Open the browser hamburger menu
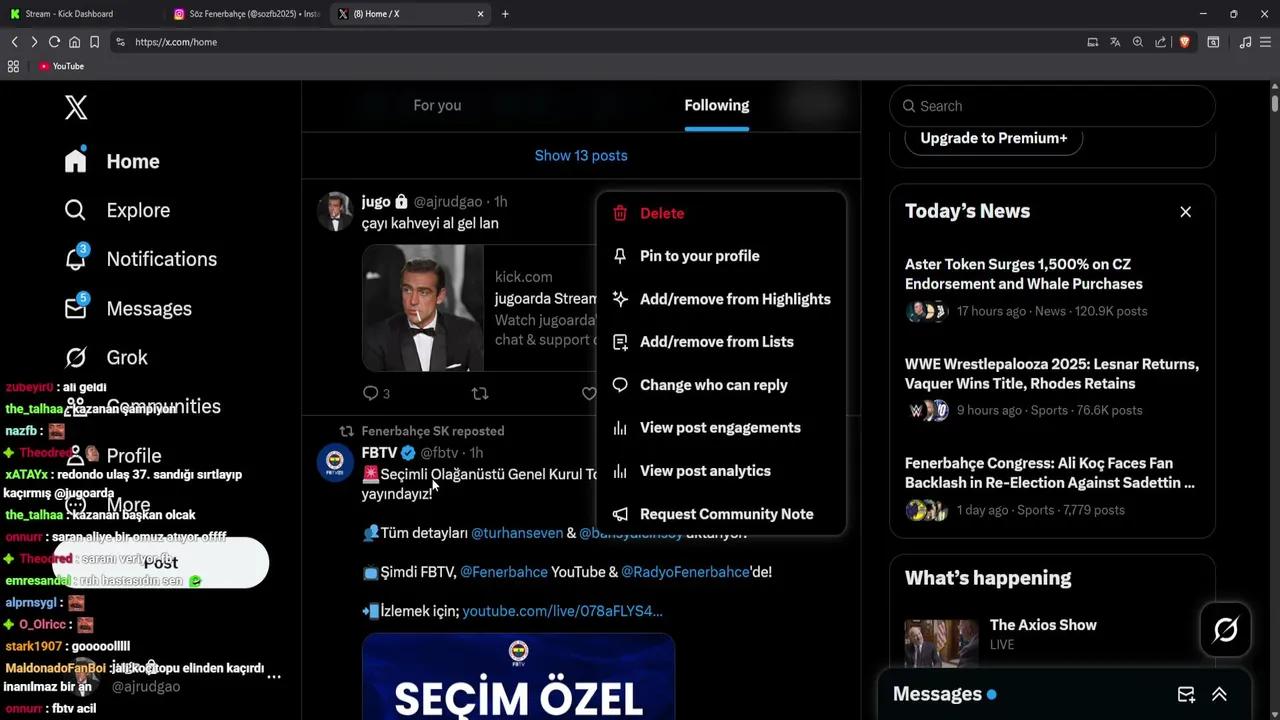This screenshot has height=720, width=1280. pyautogui.click(x=1265, y=42)
